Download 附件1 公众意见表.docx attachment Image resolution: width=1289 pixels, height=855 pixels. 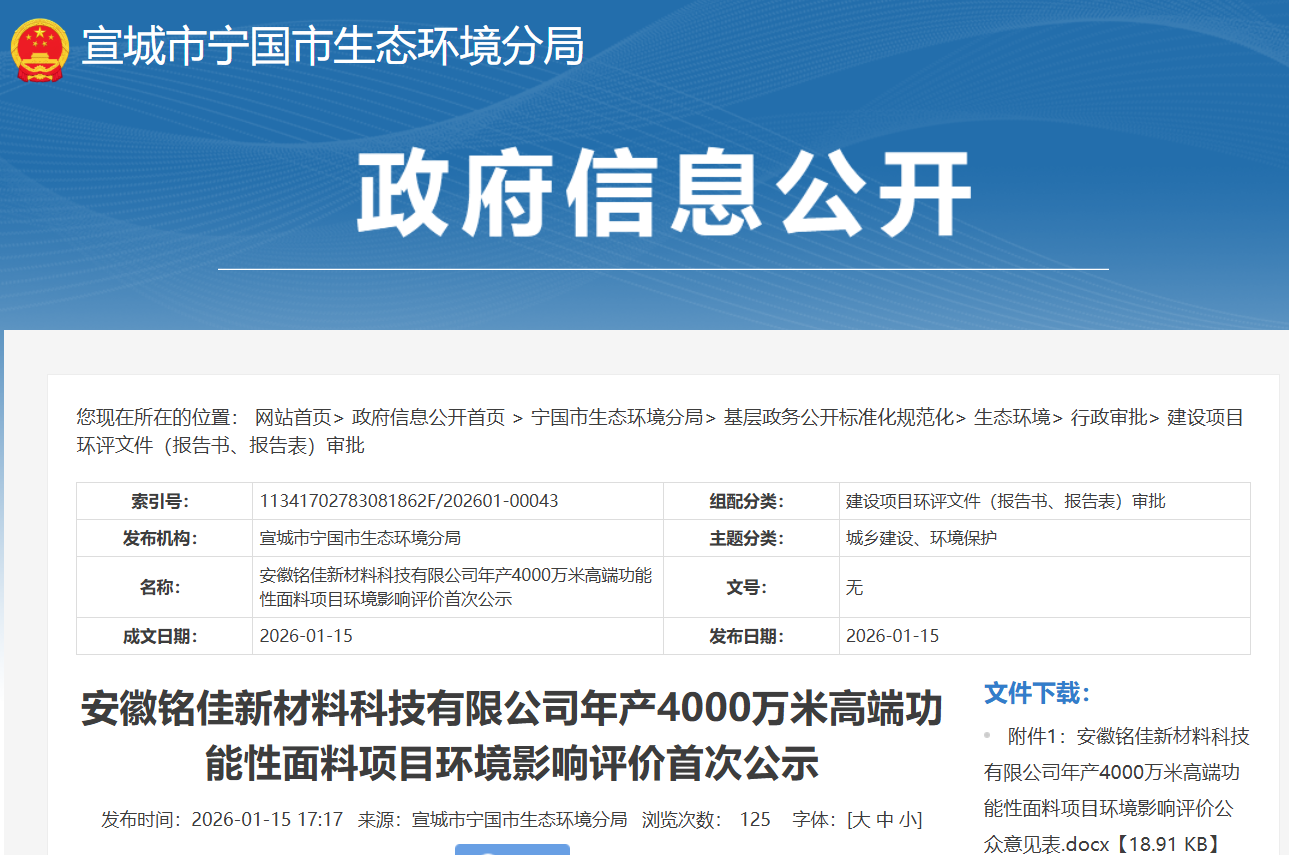[x=1116, y=790]
